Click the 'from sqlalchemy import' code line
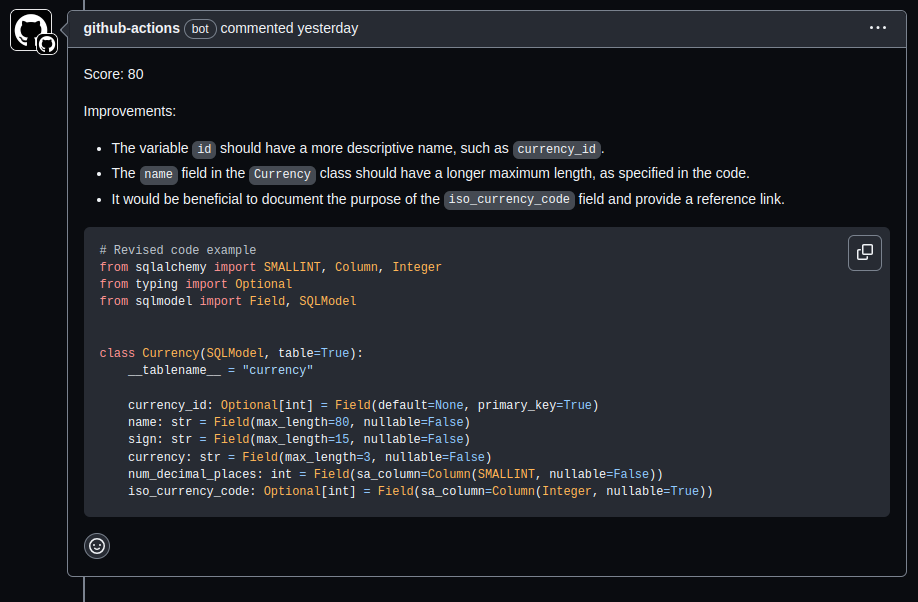 click(x=270, y=267)
